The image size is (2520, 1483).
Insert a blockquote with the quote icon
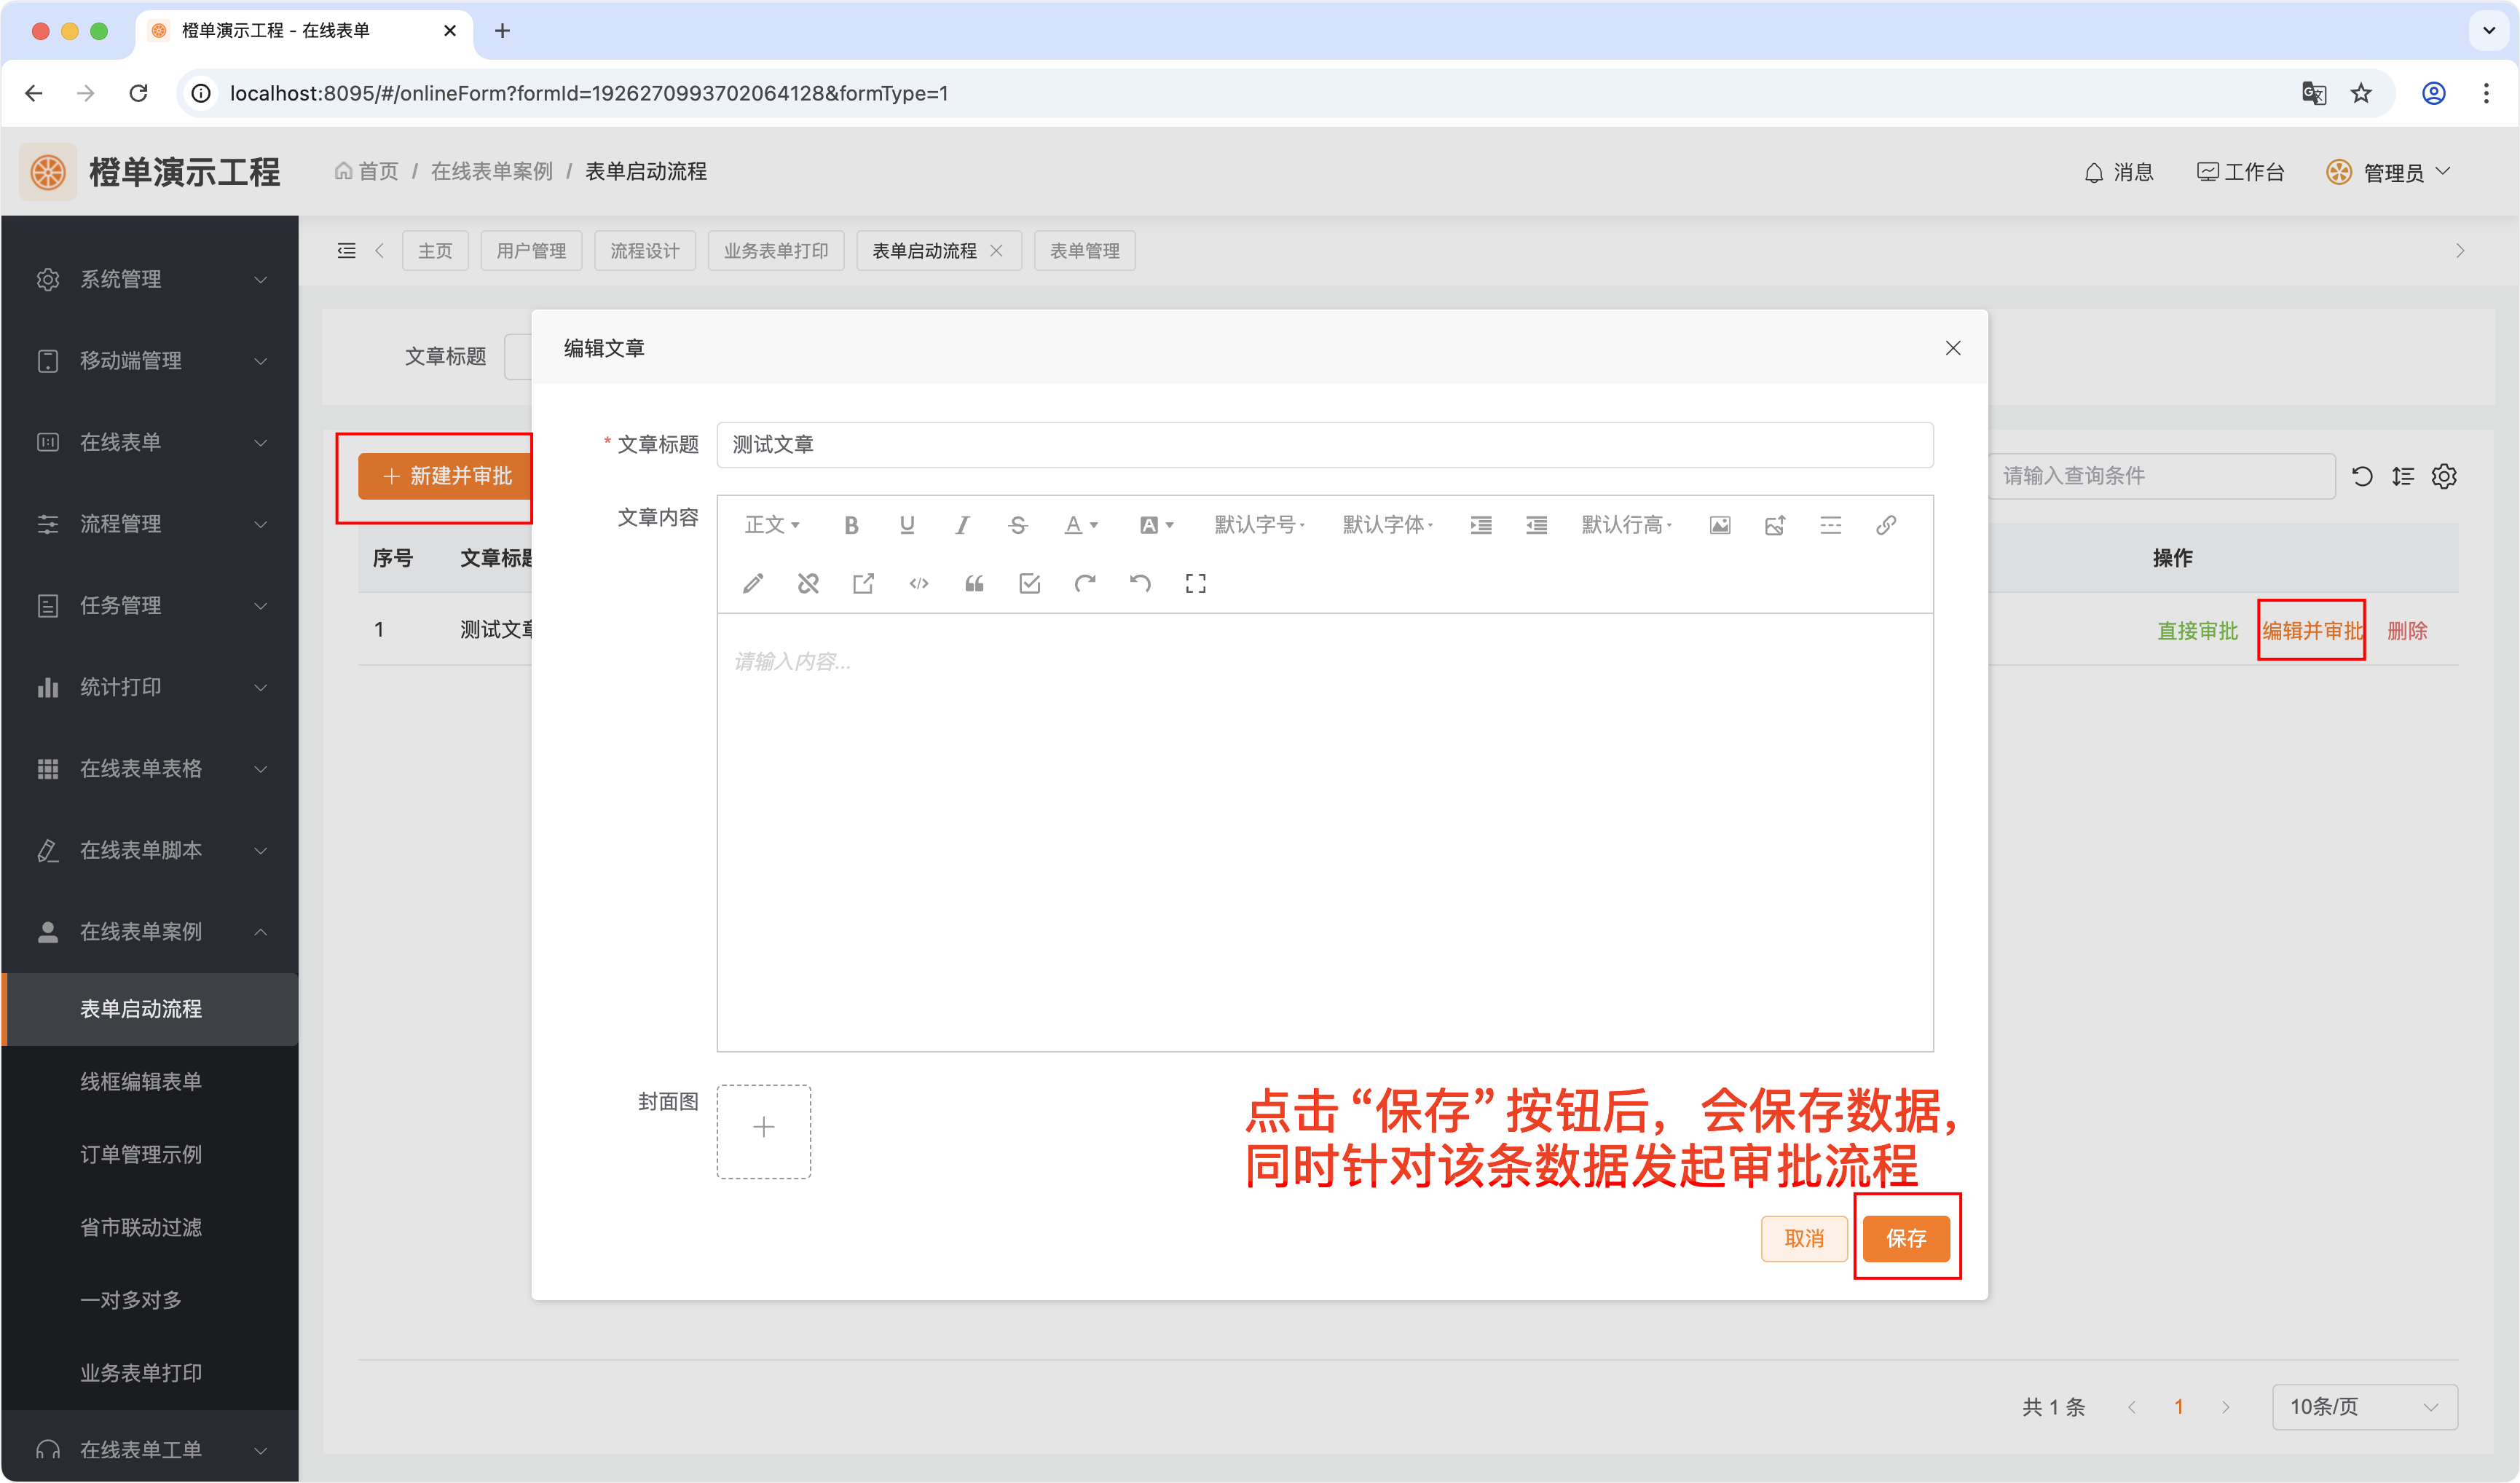pos(974,583)
